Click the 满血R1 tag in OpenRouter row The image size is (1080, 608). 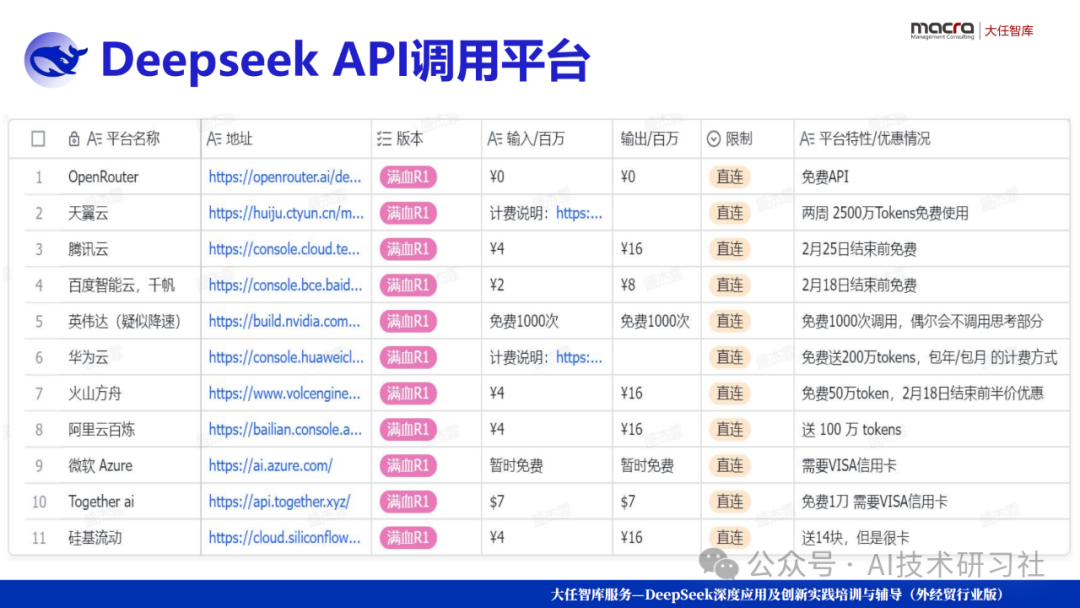pos(408,177)
